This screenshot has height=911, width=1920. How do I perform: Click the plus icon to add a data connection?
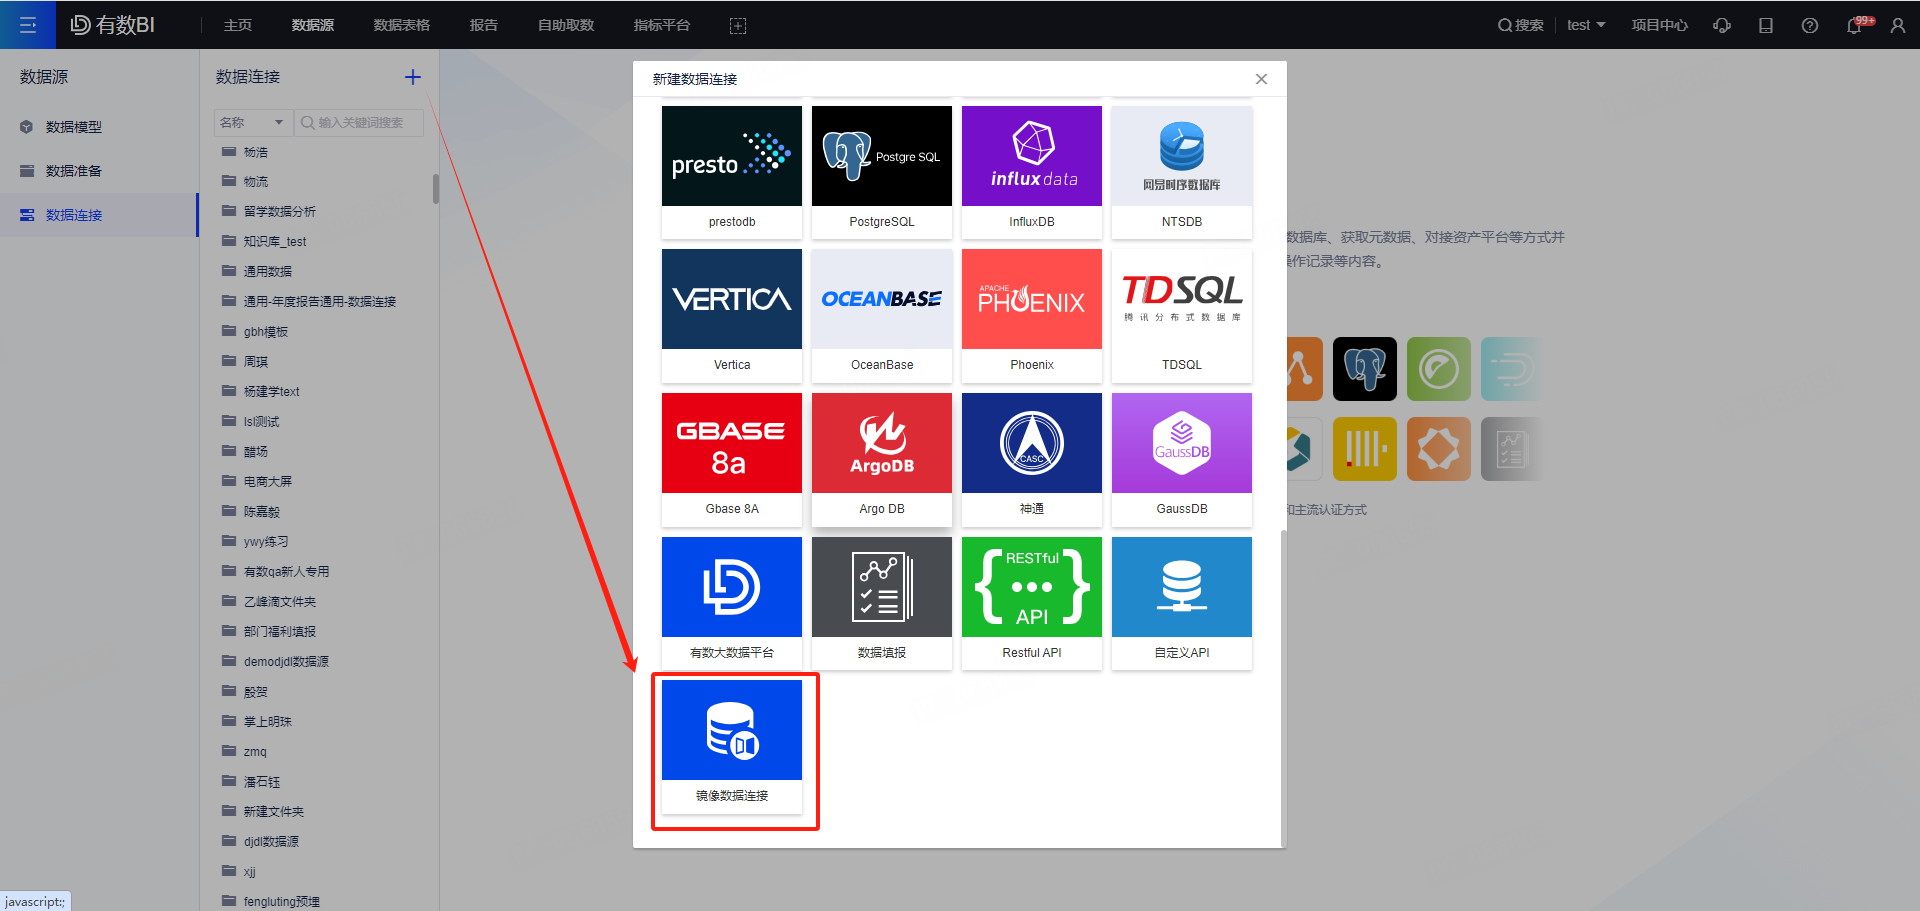click(x=413, y=77)
